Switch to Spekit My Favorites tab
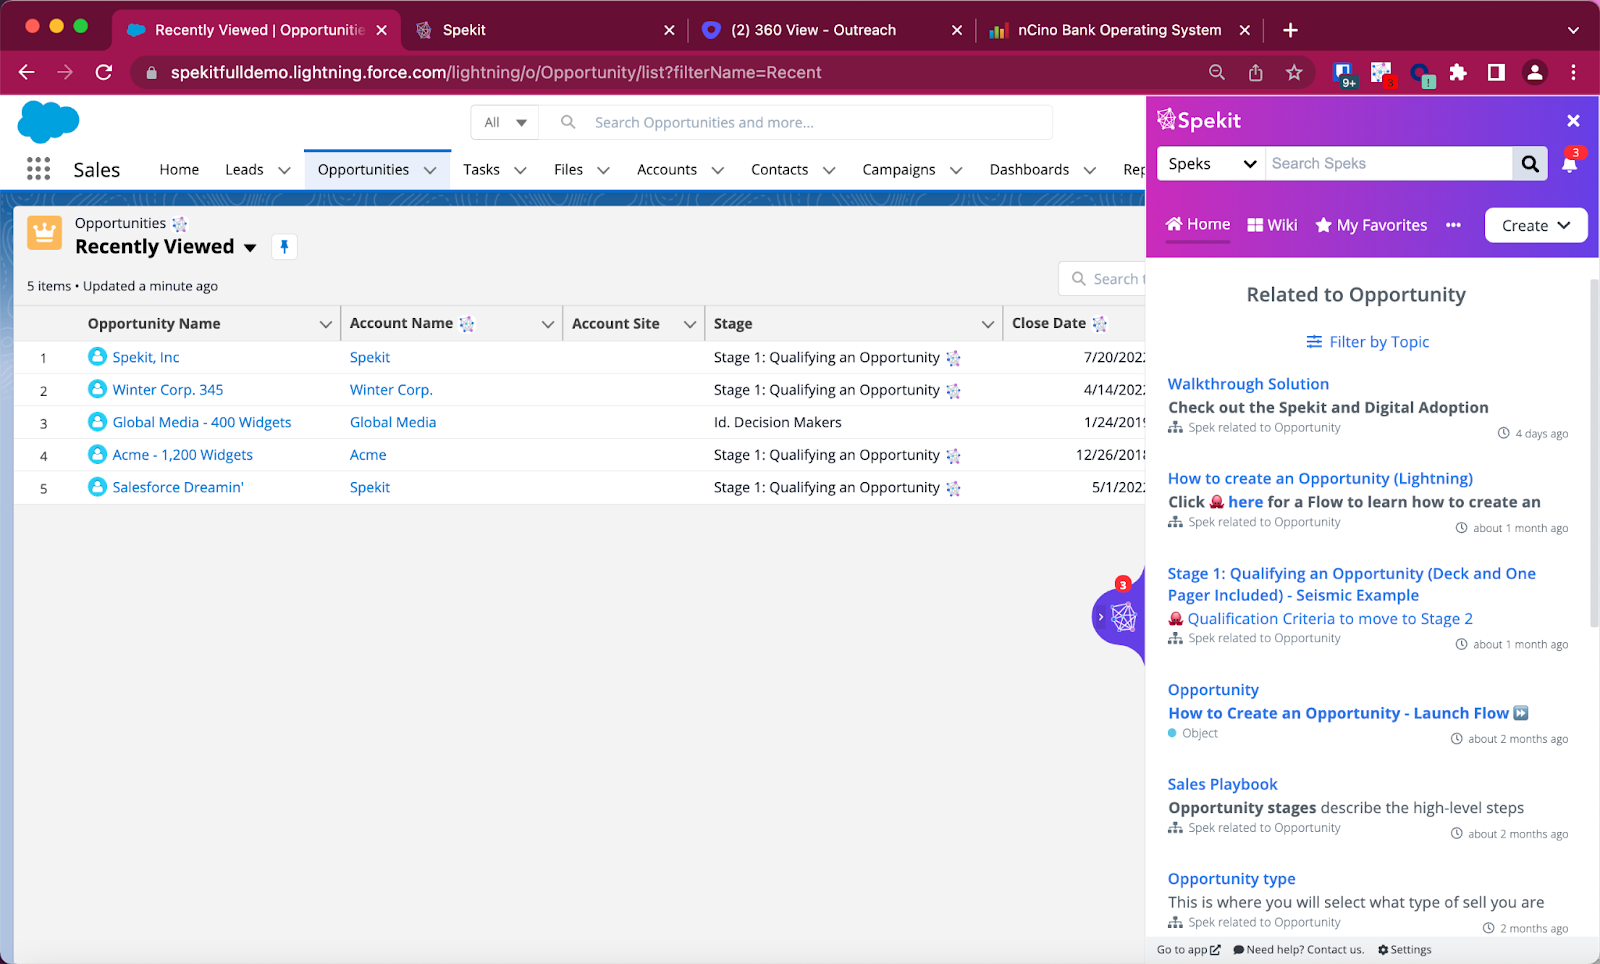 point(1371,225)
